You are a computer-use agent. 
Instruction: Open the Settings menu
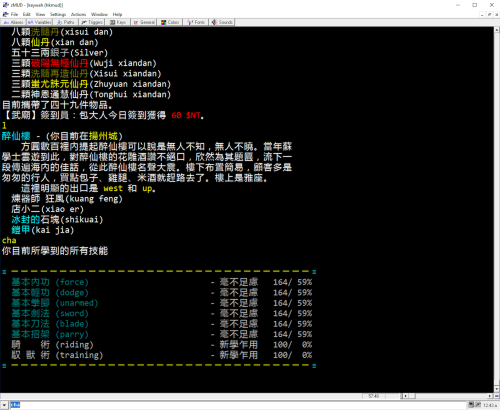(58, 14)
